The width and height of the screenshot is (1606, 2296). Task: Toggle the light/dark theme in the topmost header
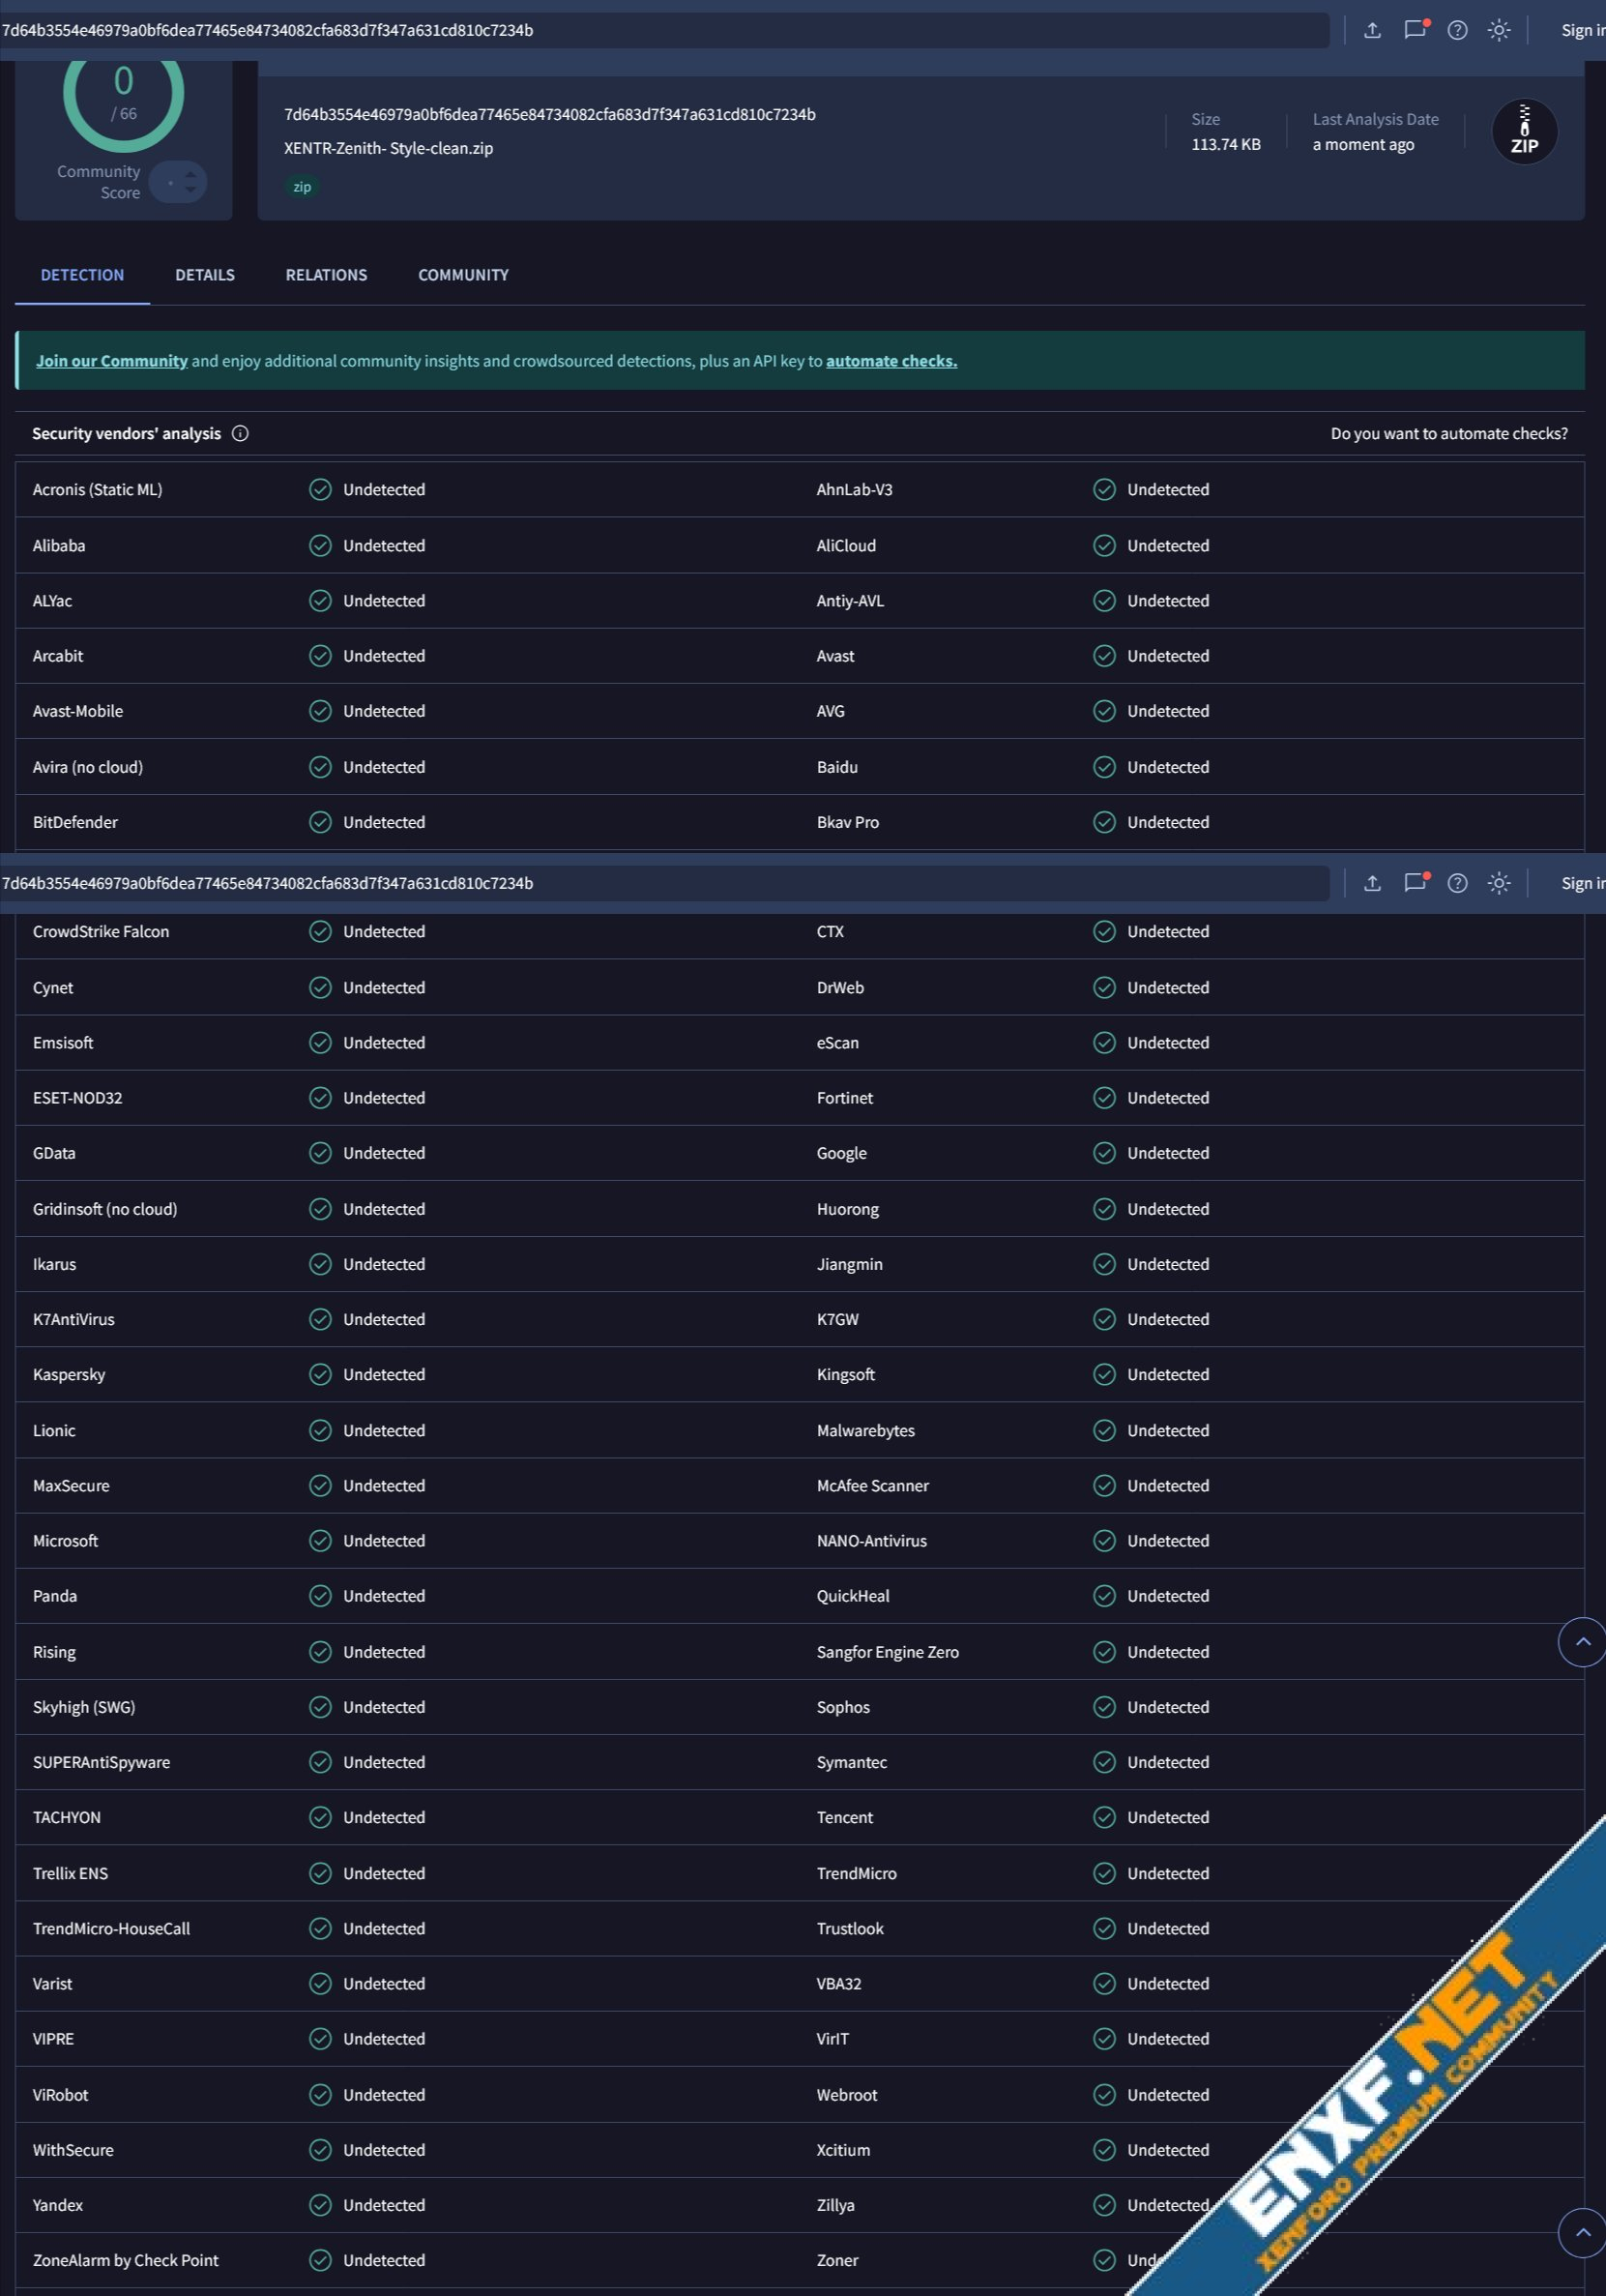[x=1498, y=30]
